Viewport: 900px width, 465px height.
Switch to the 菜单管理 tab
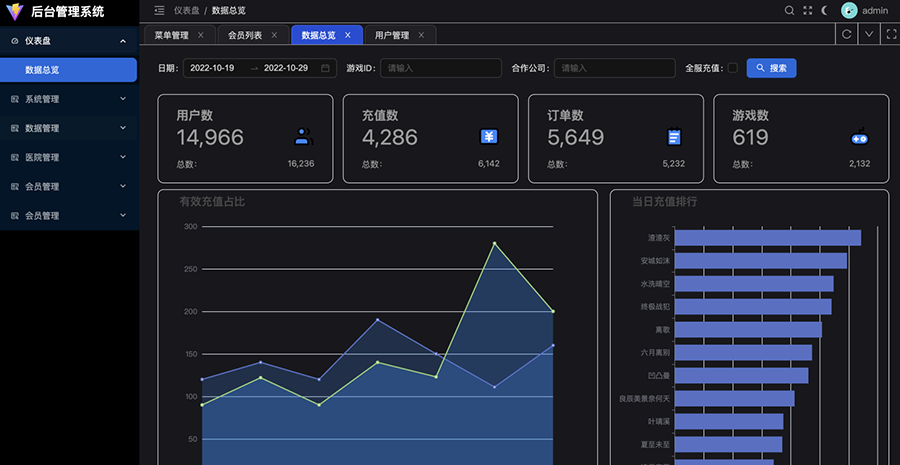180,35
